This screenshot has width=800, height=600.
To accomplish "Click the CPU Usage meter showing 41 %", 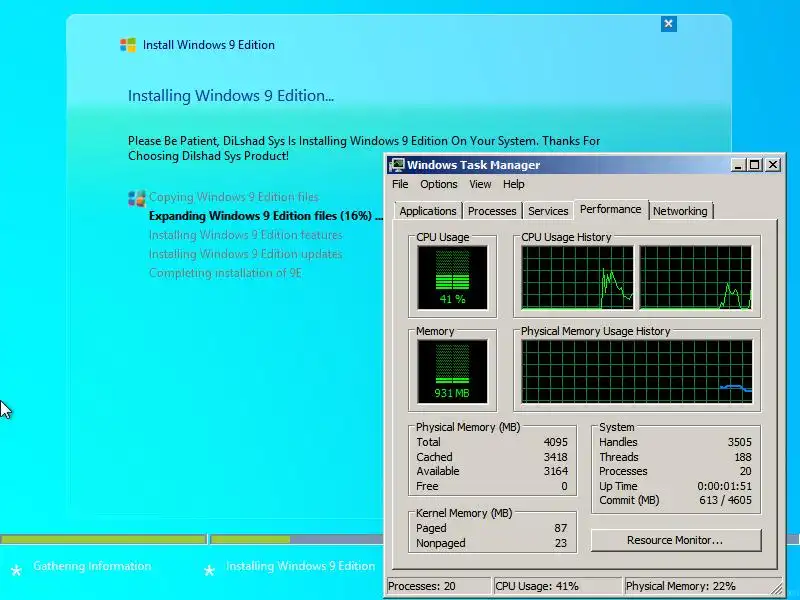I will (x=452, y=278).
